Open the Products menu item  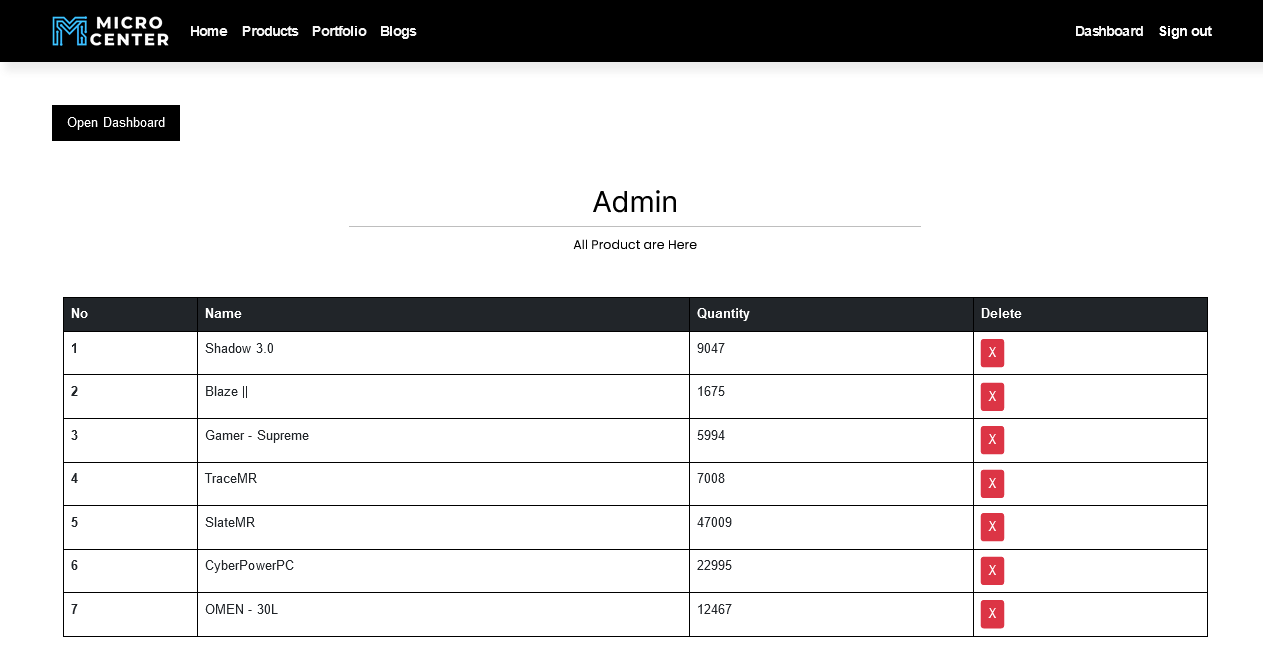(270, 31)
